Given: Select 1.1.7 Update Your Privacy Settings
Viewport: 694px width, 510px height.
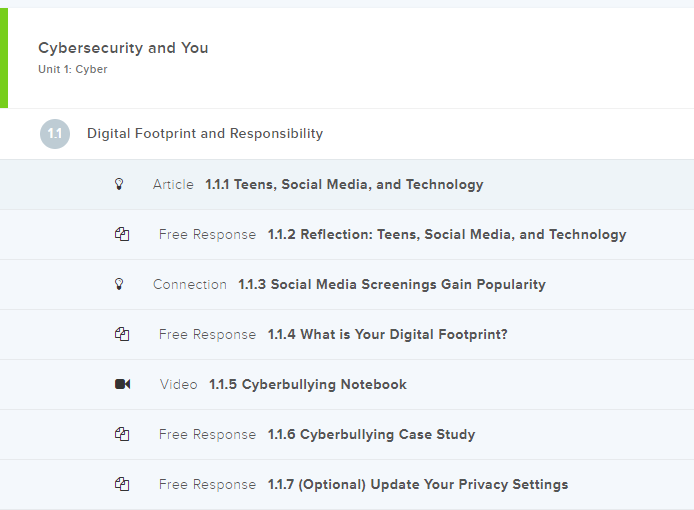Looking at the screenshot, I should [418, 484].
